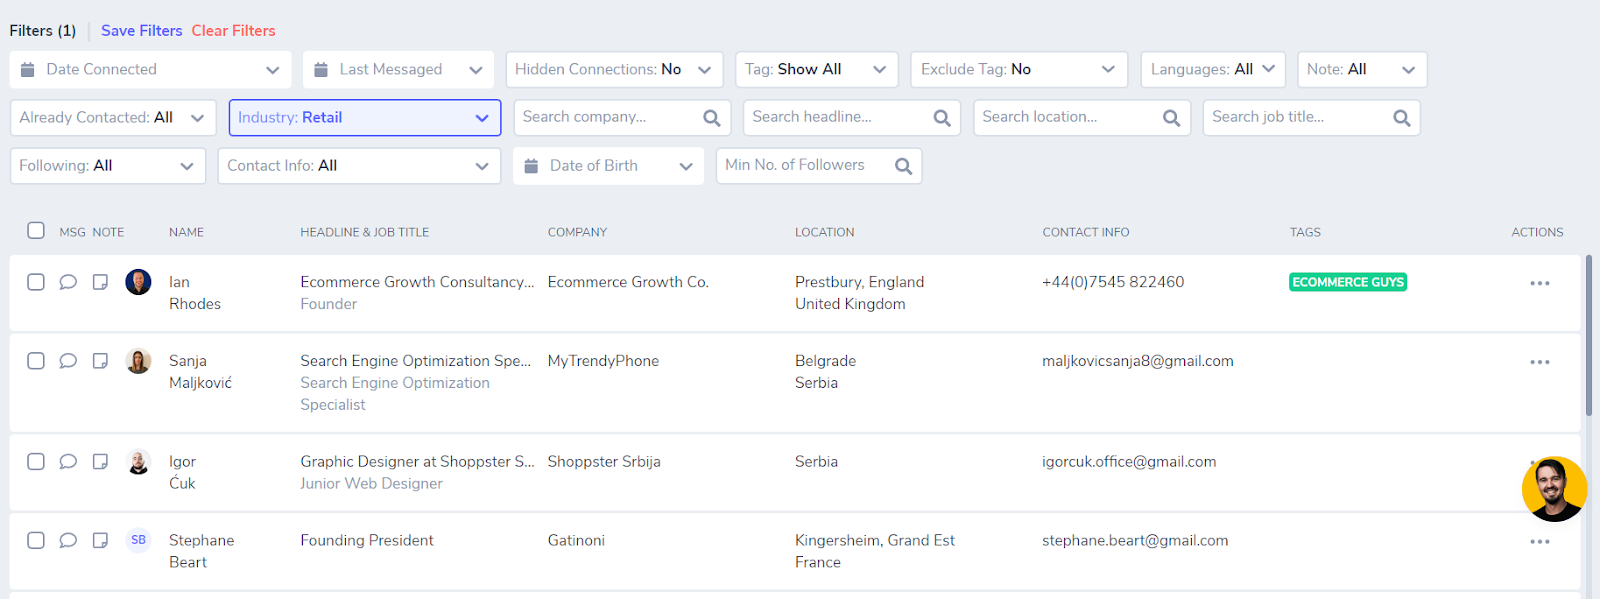Click search icon in company search field
The width and height of the screenshot is (1600, 599).
pyautogui.click(x=711, y=118)
